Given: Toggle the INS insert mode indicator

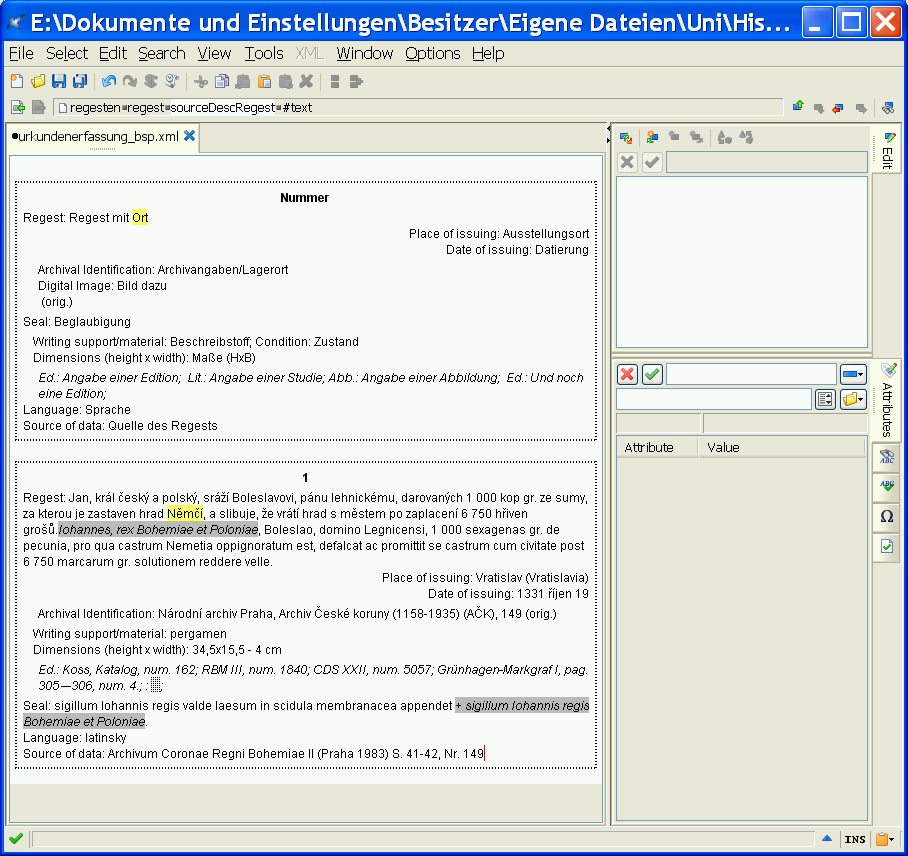Looking at the screenshot, I should [x=855, y=839].
